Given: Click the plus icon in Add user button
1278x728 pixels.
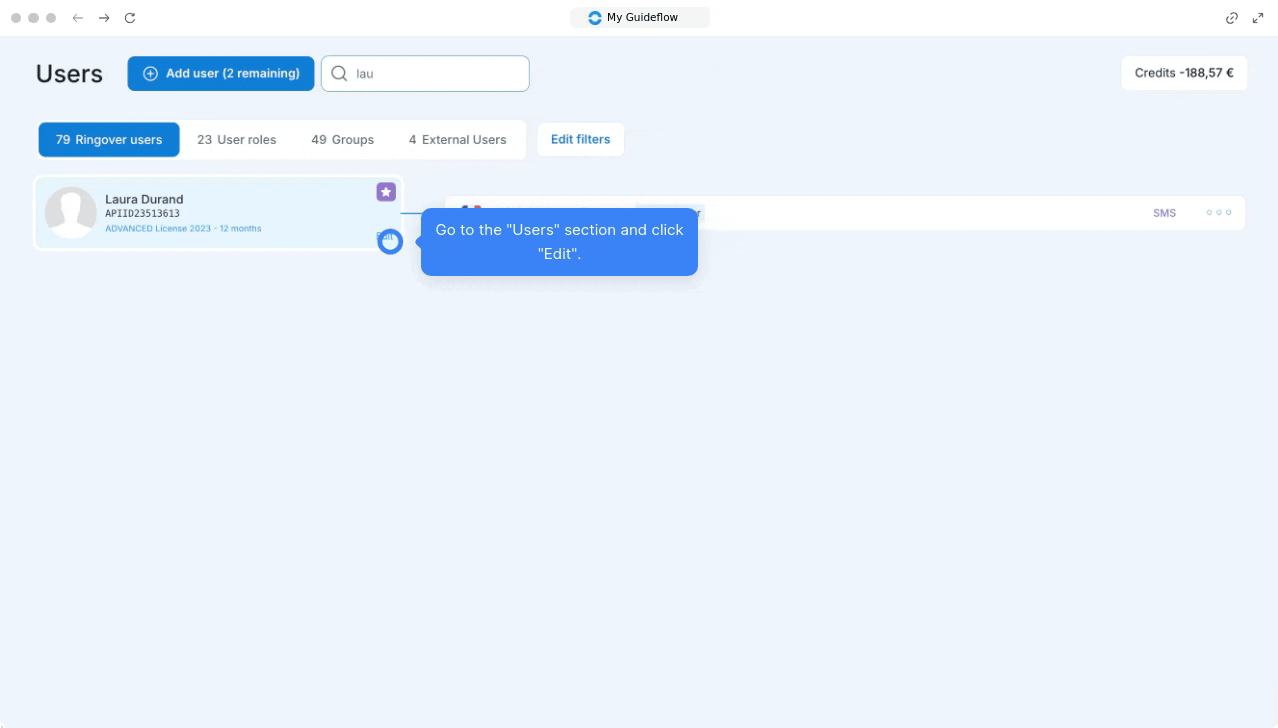Looking at the screenshot, I should click(x=151, y=73).
